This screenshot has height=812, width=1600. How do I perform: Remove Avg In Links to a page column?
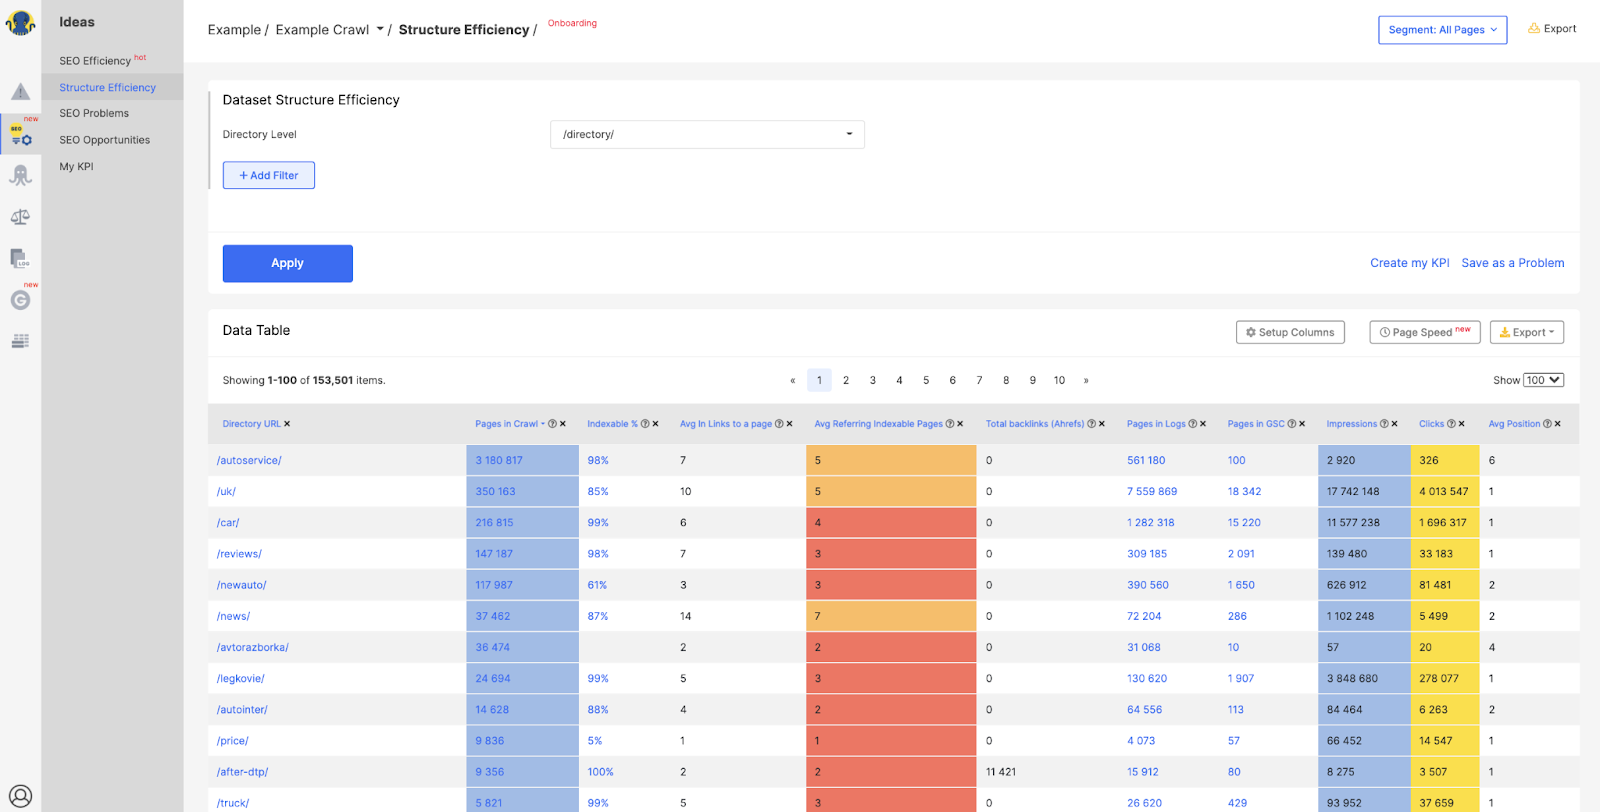click(790, 424)
